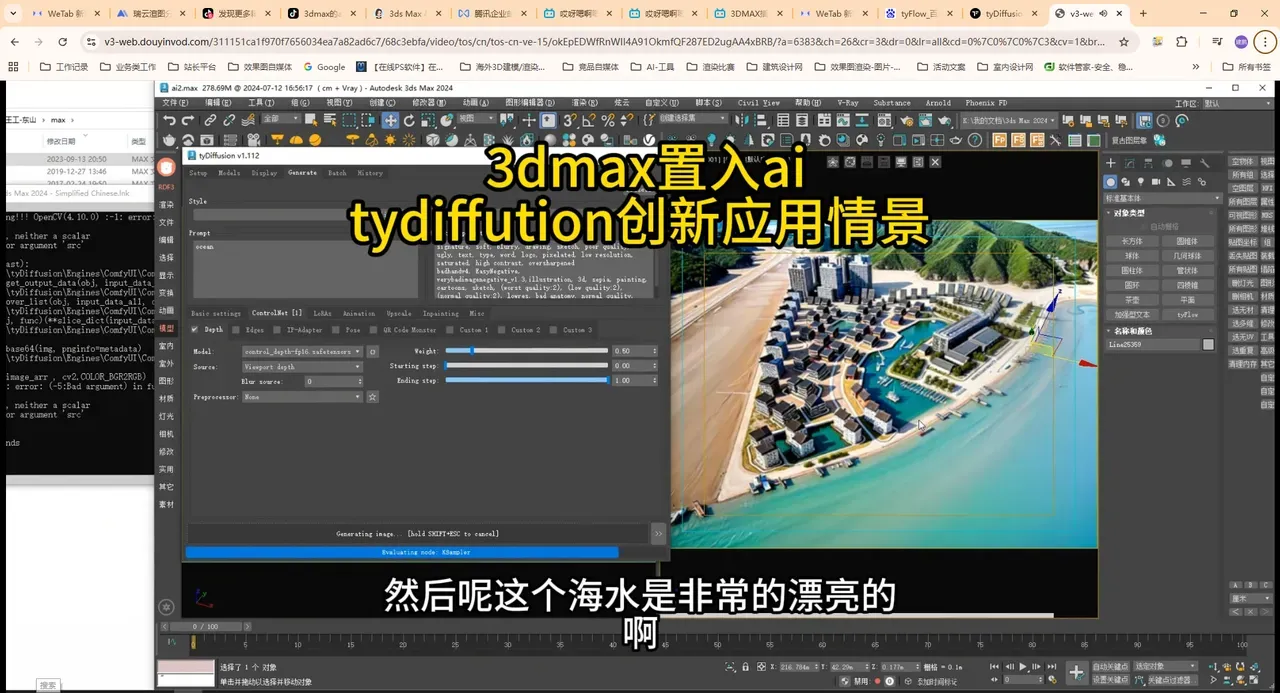1280x693 pixels.
Task: Select the Geometry category circle icon
Action: click(1111, 182)
